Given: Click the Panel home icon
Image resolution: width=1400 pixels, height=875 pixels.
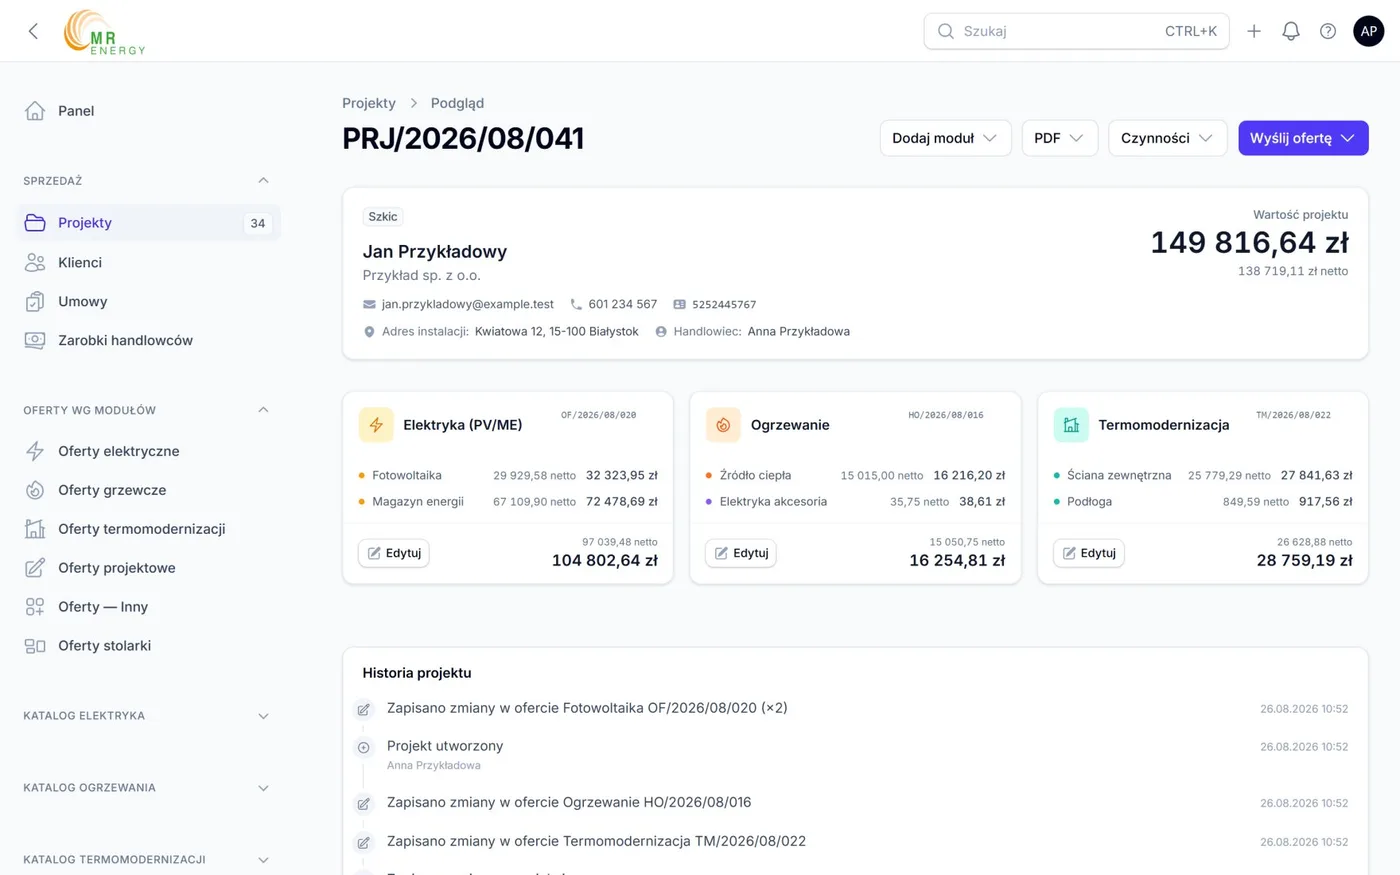Looking at the screenshot, I should [x=35, y=111].
